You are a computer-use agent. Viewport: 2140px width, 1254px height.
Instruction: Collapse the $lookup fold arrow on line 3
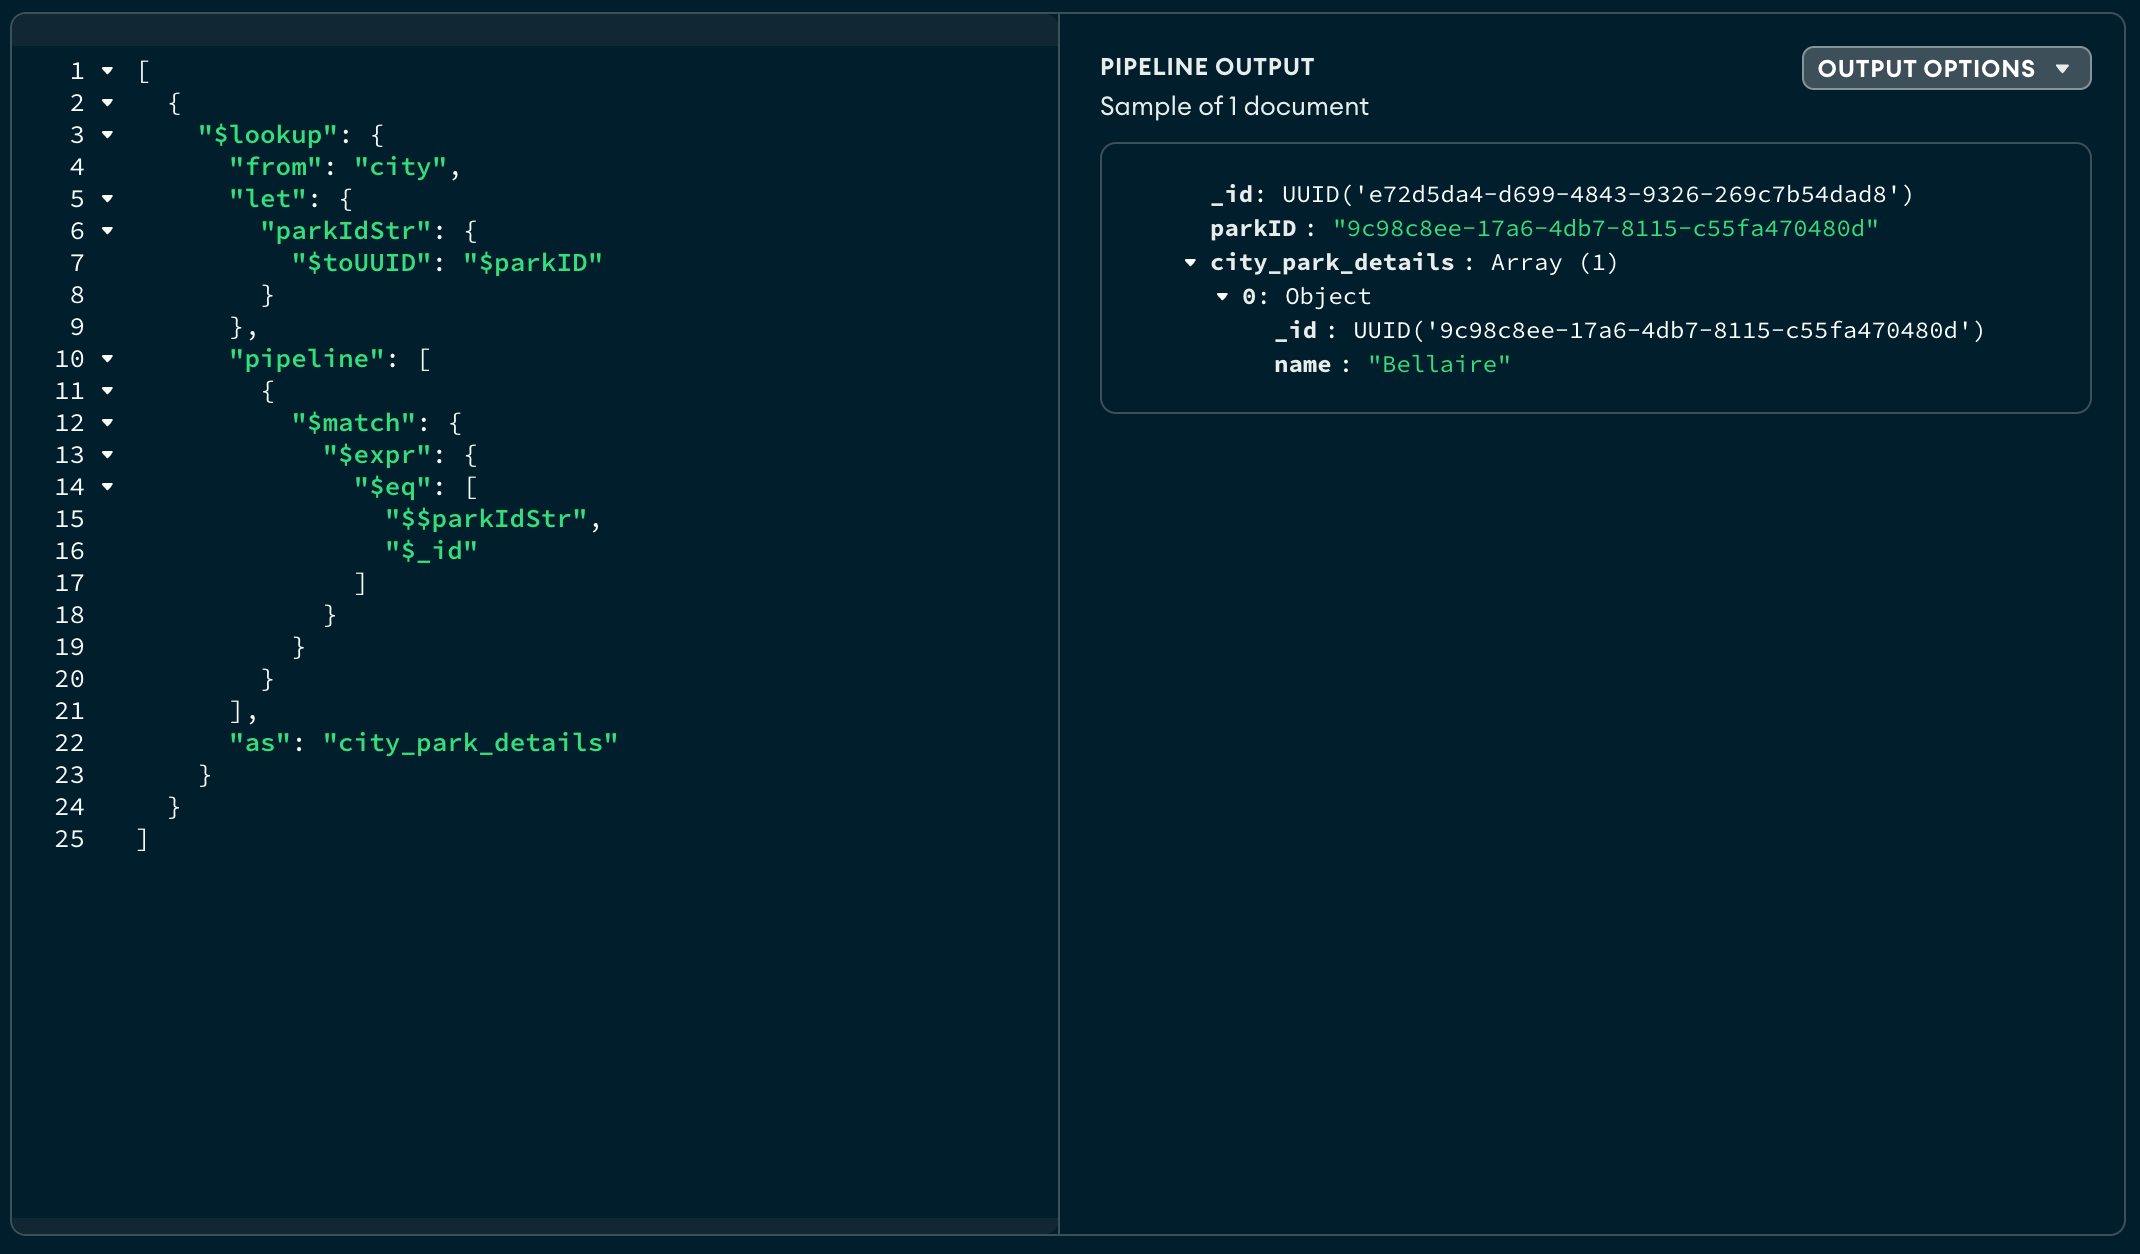pos(107,135)
